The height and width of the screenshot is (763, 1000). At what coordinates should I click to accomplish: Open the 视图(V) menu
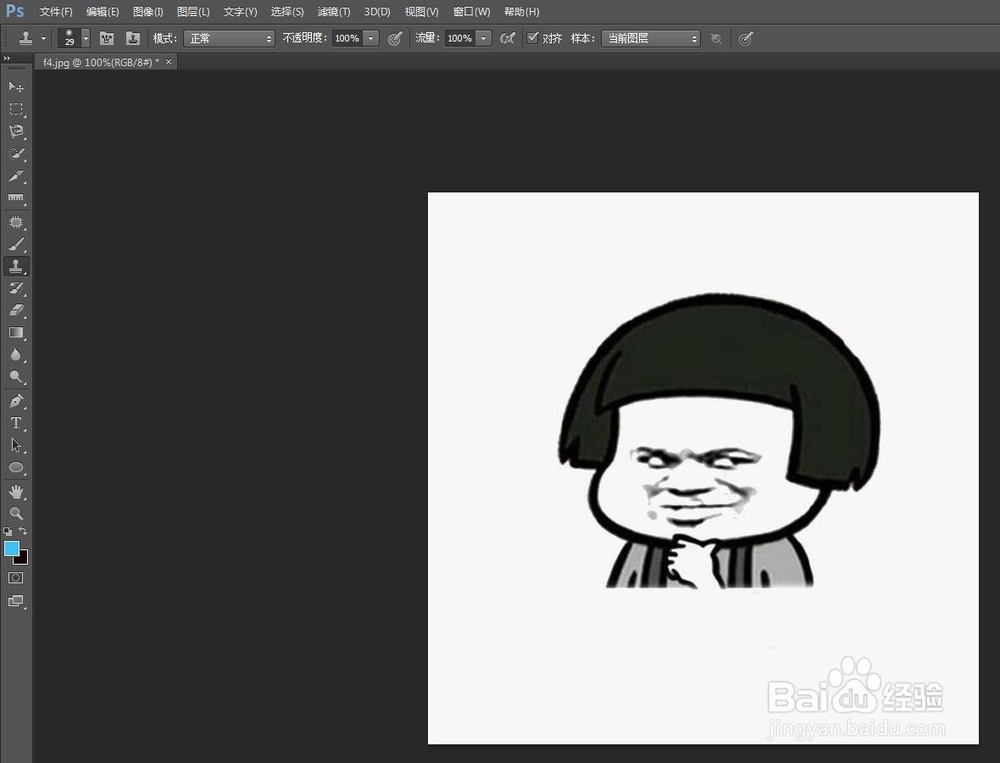coord(422,11)
